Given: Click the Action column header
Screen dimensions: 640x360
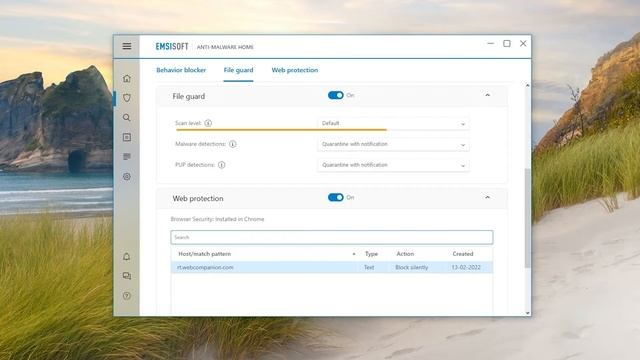Looking at the screenshot, I should [x=405, y=254].
